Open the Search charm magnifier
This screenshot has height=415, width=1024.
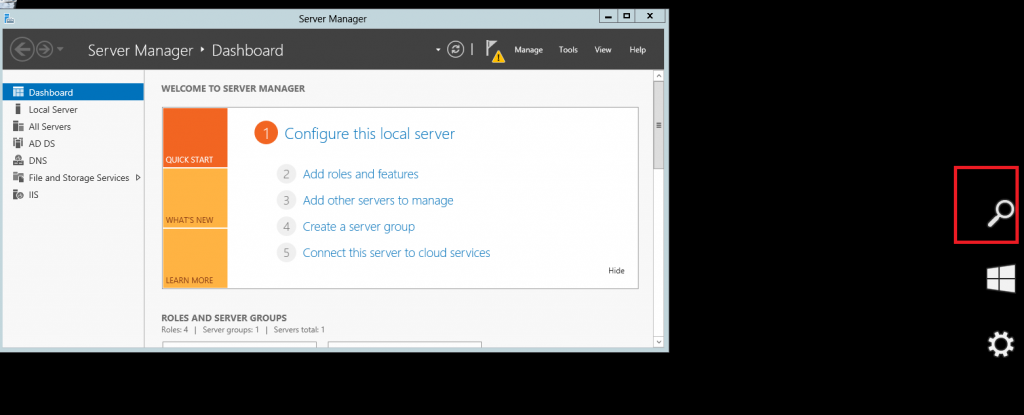1000,212
